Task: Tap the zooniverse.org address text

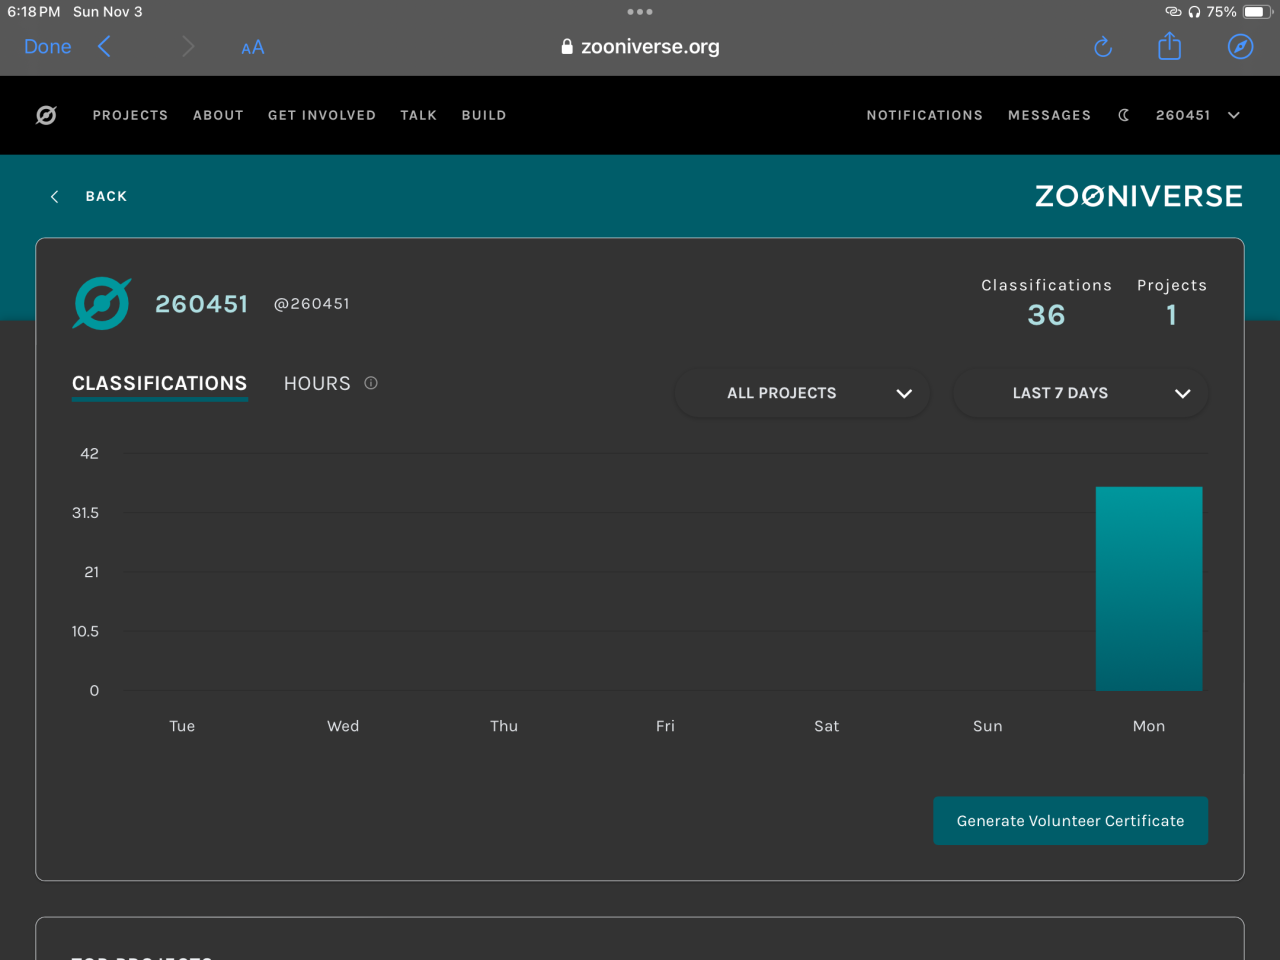Action: pos(650,46)
